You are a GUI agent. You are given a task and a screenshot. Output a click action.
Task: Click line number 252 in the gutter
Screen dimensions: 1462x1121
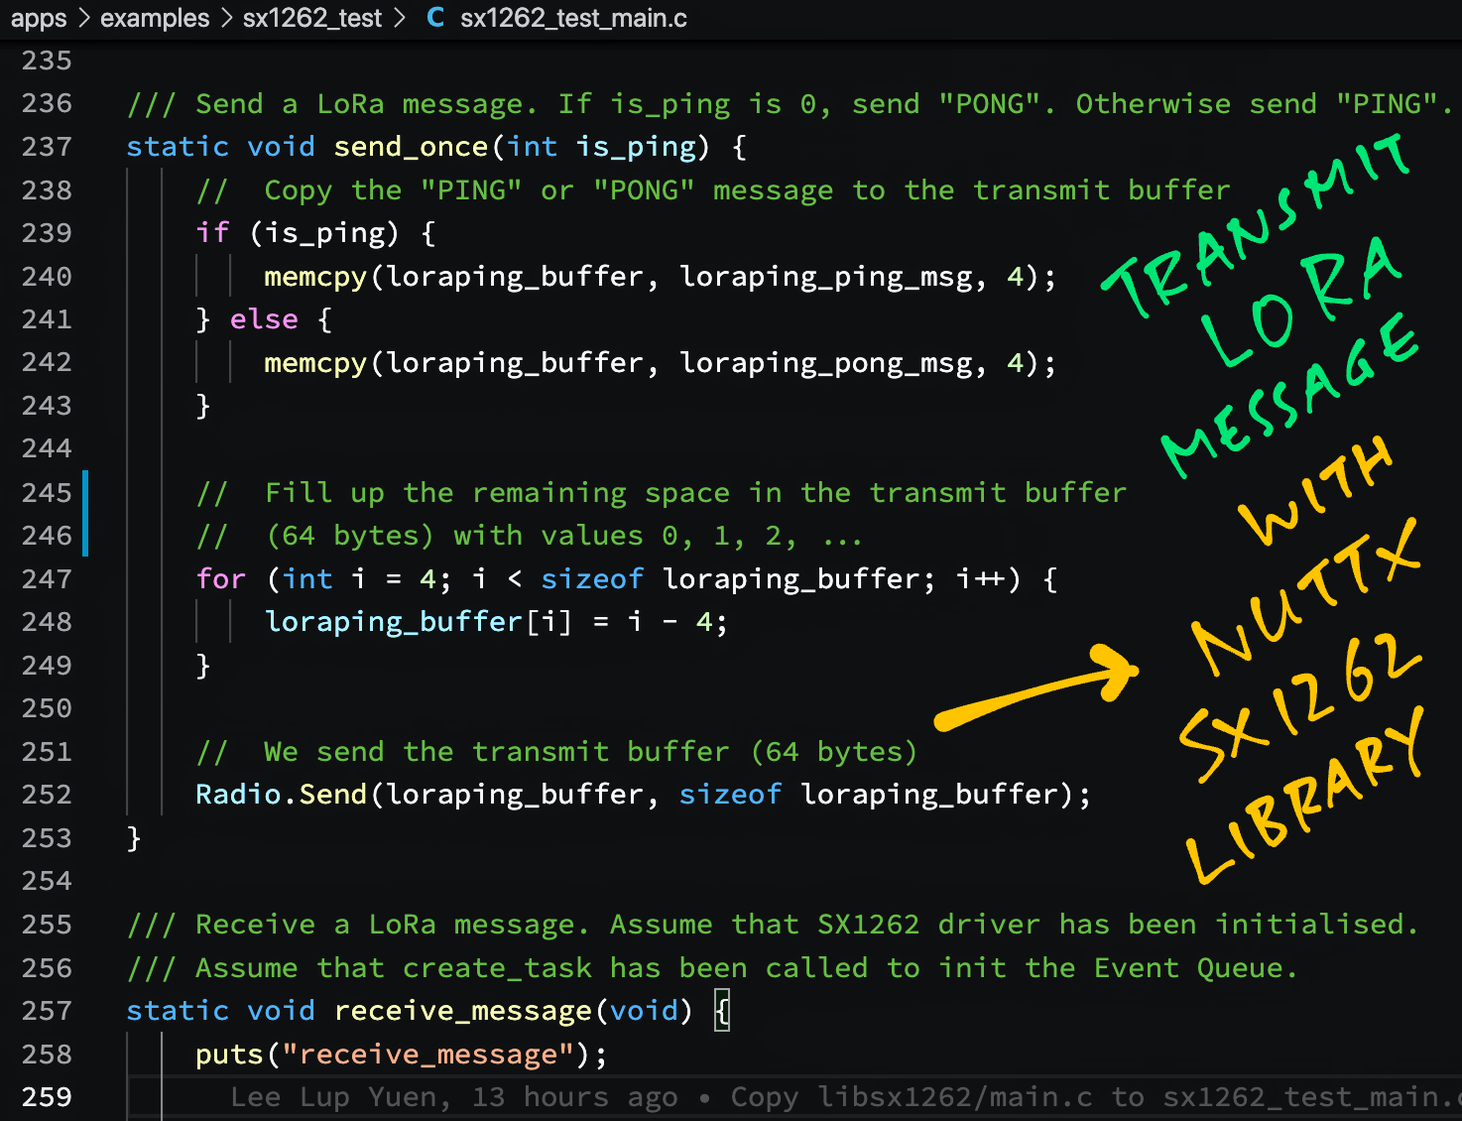[47, 794]
